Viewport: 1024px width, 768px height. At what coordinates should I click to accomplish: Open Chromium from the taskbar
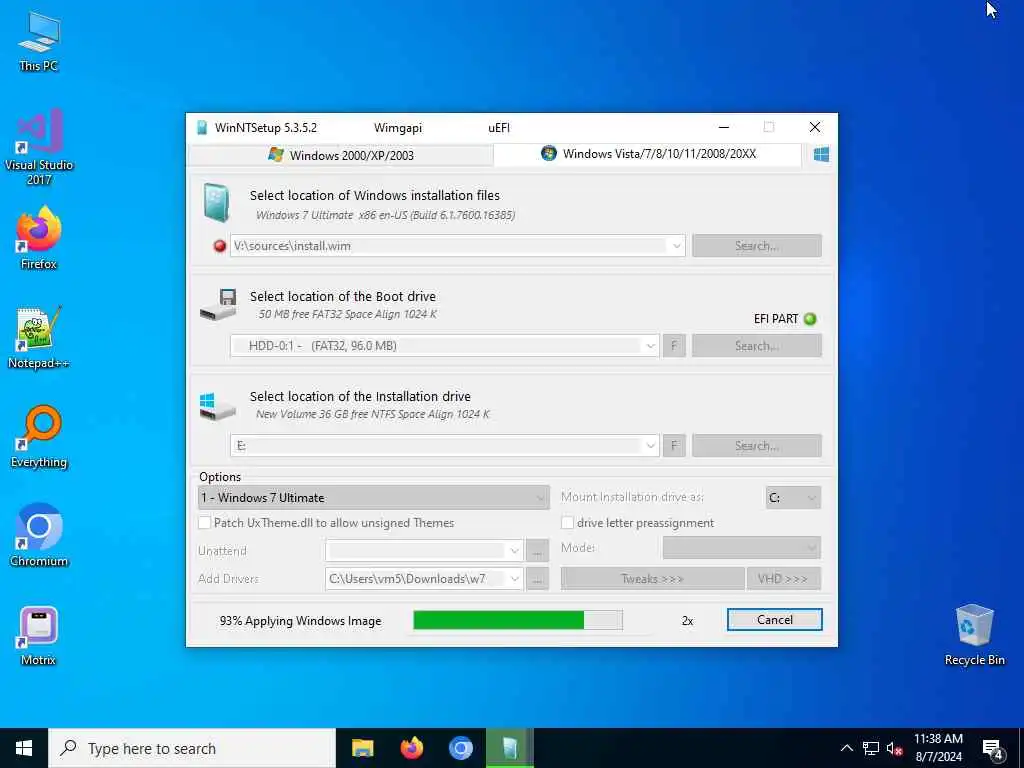click(x=460, y=748)
